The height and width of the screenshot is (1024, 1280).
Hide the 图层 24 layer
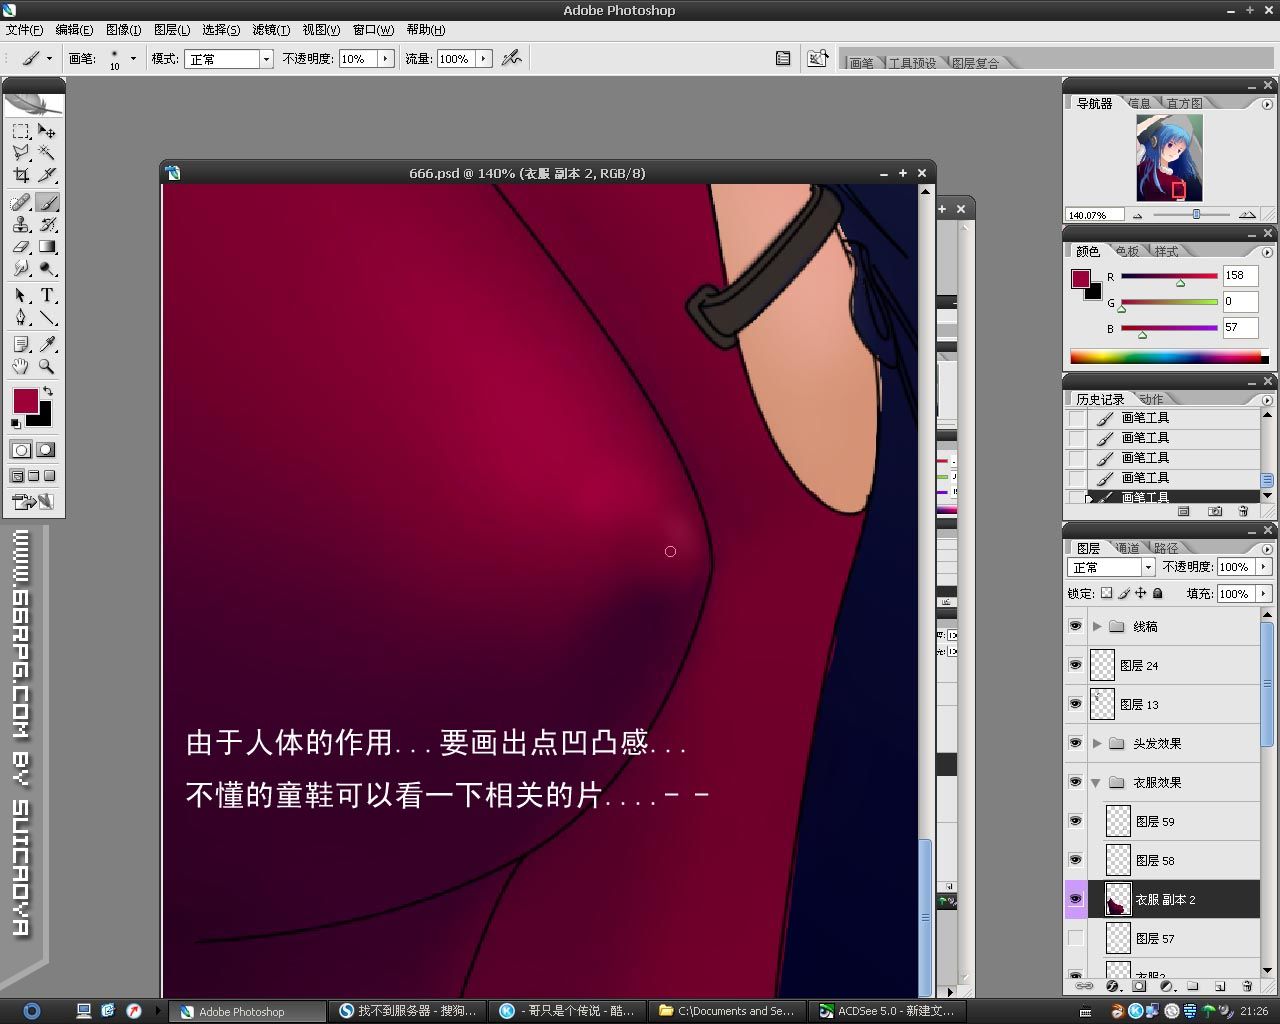coord(1075,665)
